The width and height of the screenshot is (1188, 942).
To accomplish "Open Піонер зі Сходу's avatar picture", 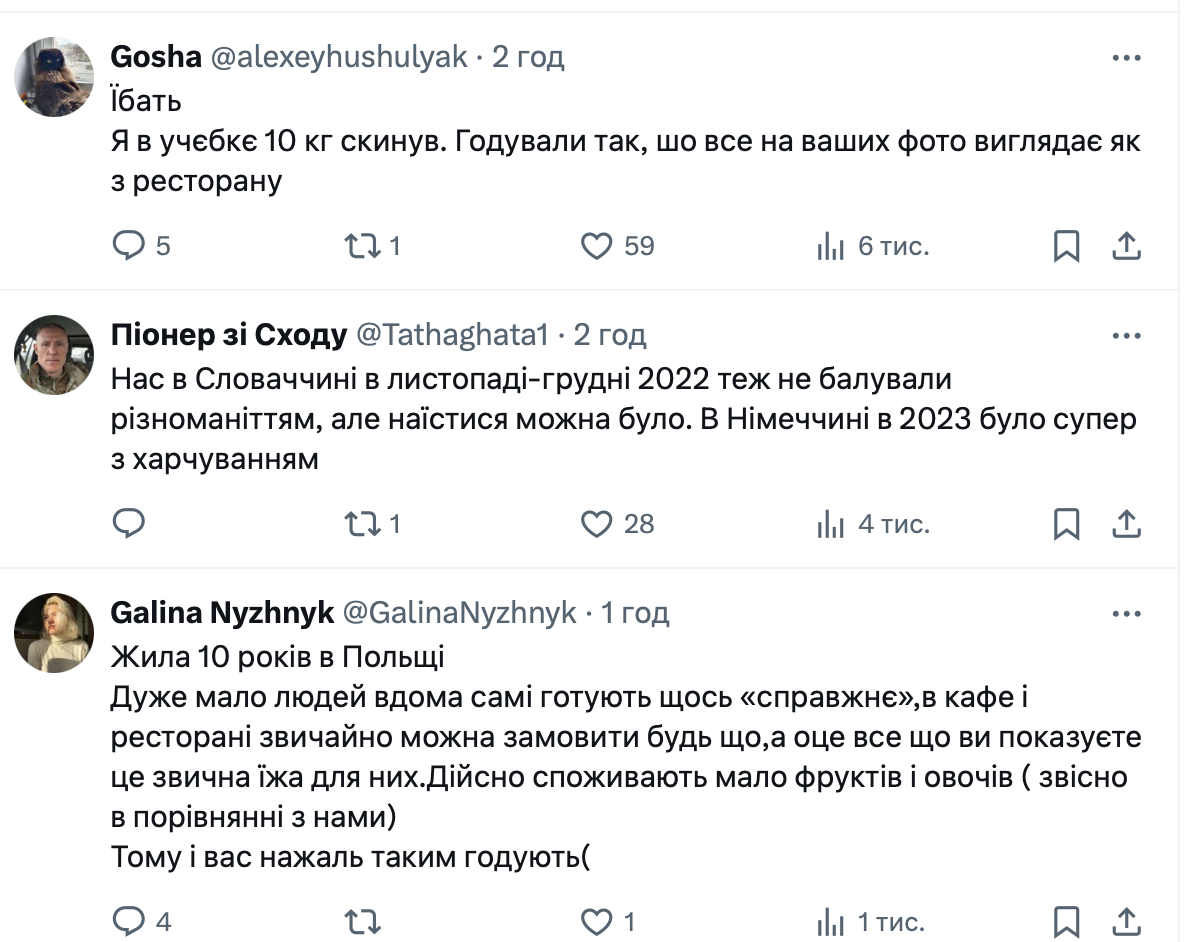I will 54,355.
